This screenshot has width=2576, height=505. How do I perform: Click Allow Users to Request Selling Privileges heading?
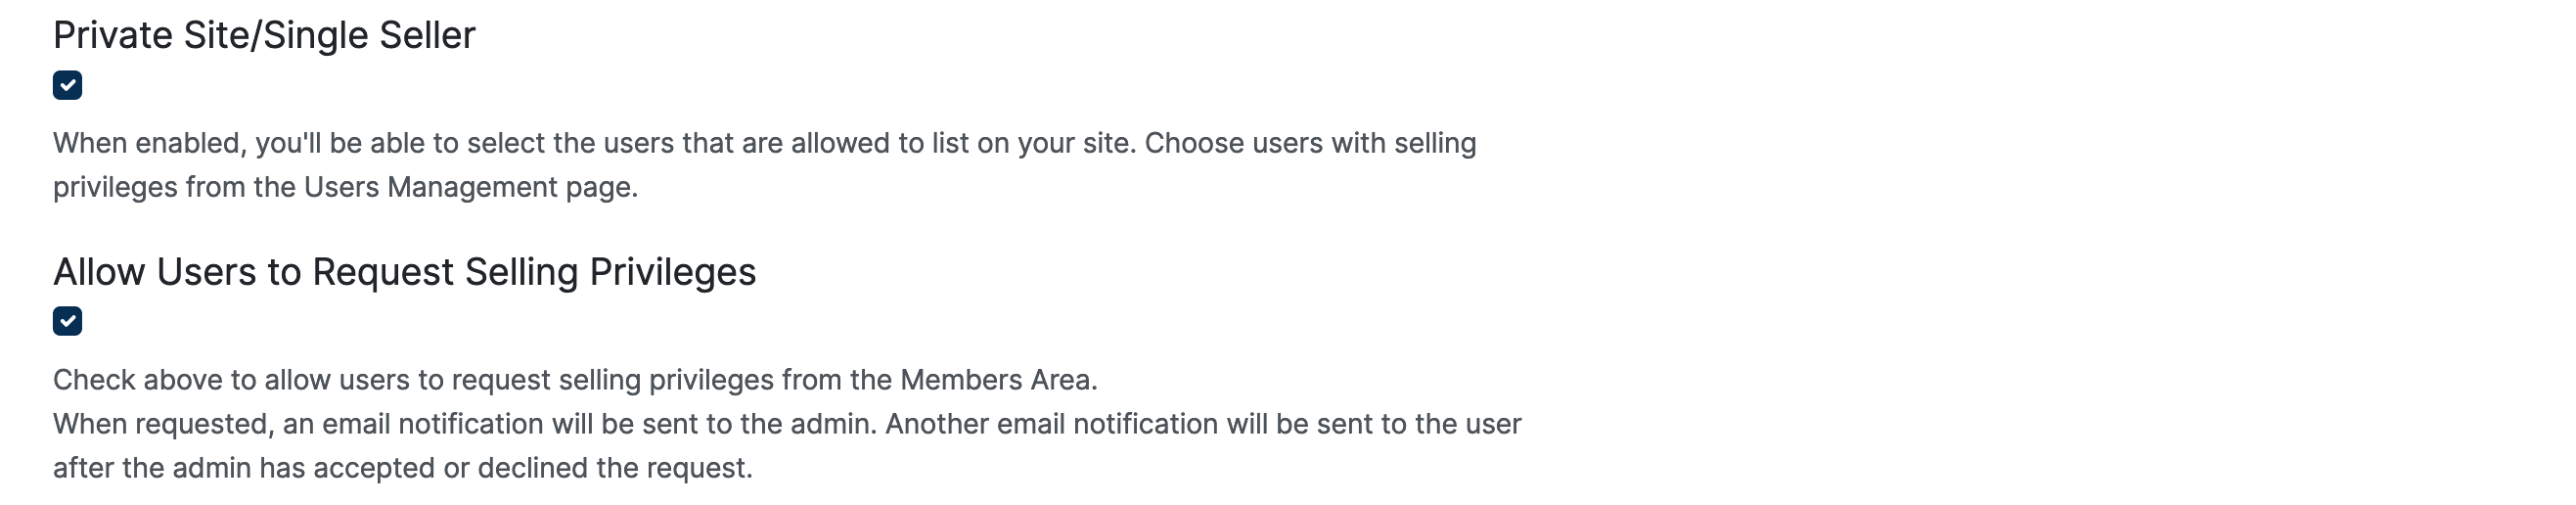(x=404, y=272)
